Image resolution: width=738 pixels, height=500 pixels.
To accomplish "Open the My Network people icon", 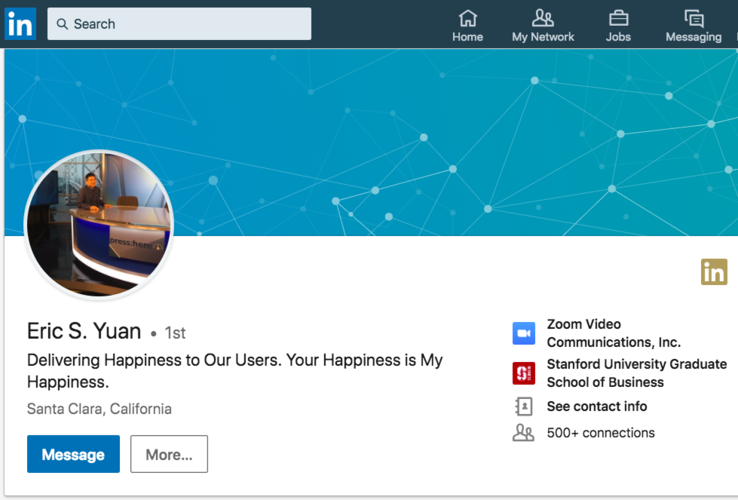I will click(543, 18).
